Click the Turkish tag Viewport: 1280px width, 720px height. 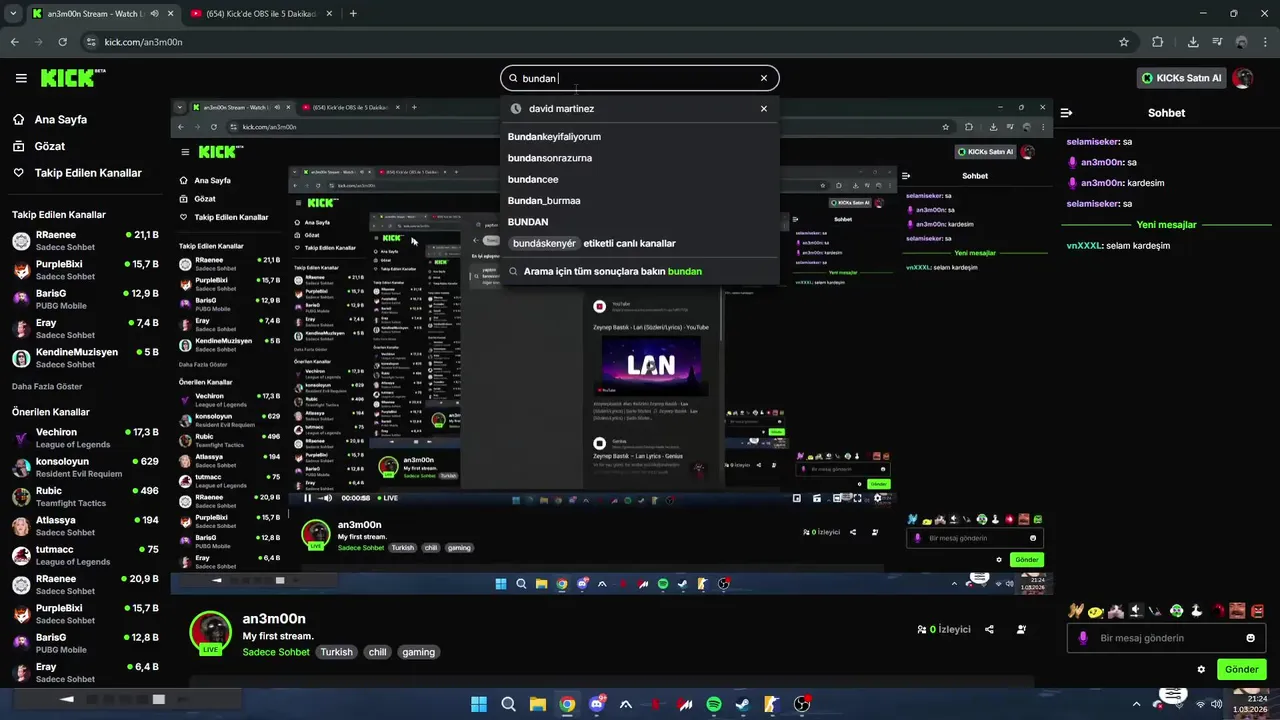[x=336, y=652]
